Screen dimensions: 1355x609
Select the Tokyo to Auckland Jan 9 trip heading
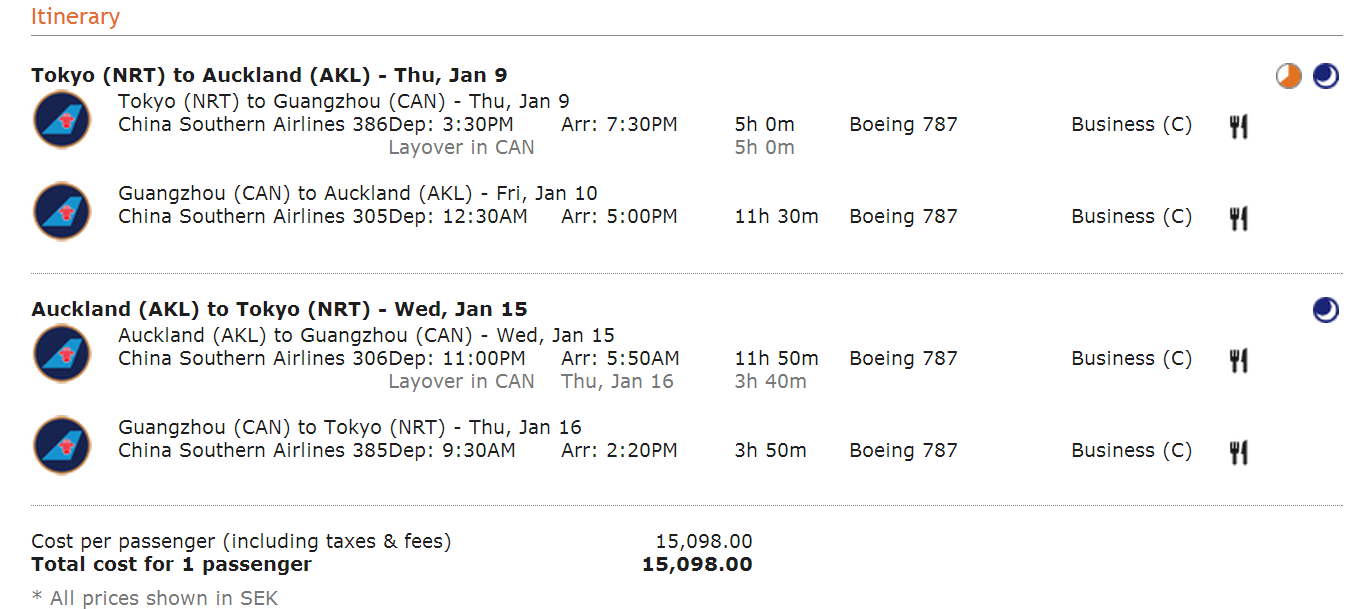tap(270, 75)
